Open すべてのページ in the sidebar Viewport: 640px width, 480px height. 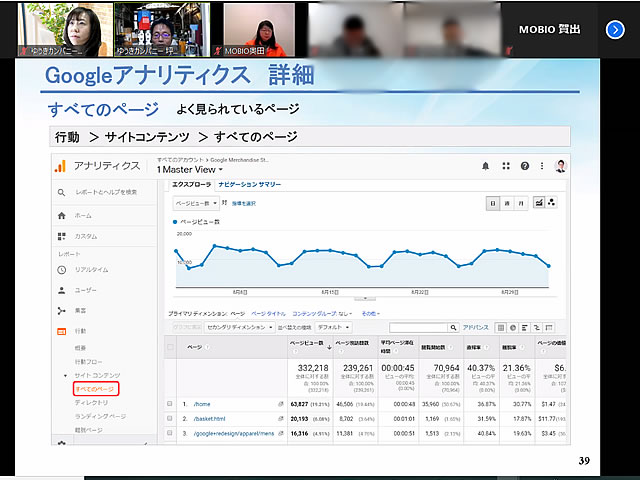click(x=96, y=389)
